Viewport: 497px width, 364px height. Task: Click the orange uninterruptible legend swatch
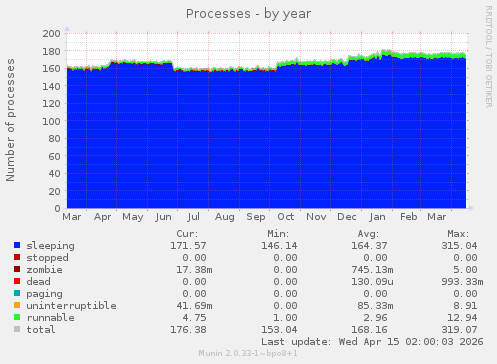17,305
